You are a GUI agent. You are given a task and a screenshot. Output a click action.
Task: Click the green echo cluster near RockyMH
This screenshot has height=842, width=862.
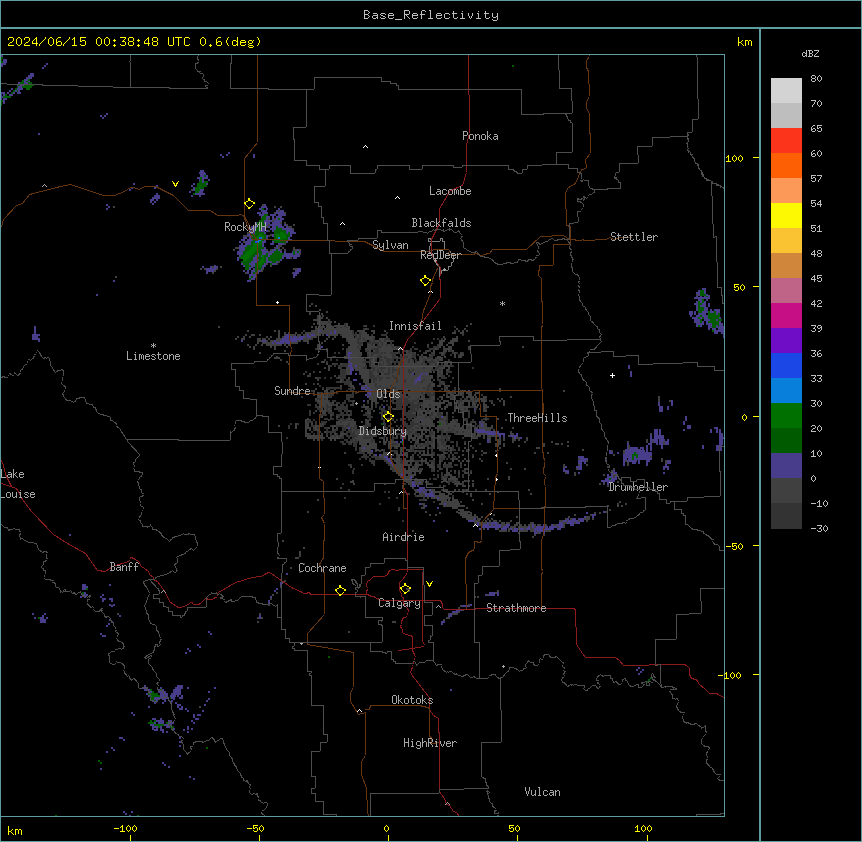coord(267,243)
